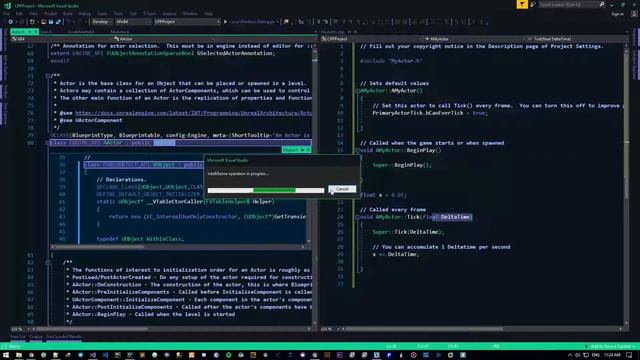Open the right editor zoom level dropdown
Screen dimensions: 640x360
328,329
